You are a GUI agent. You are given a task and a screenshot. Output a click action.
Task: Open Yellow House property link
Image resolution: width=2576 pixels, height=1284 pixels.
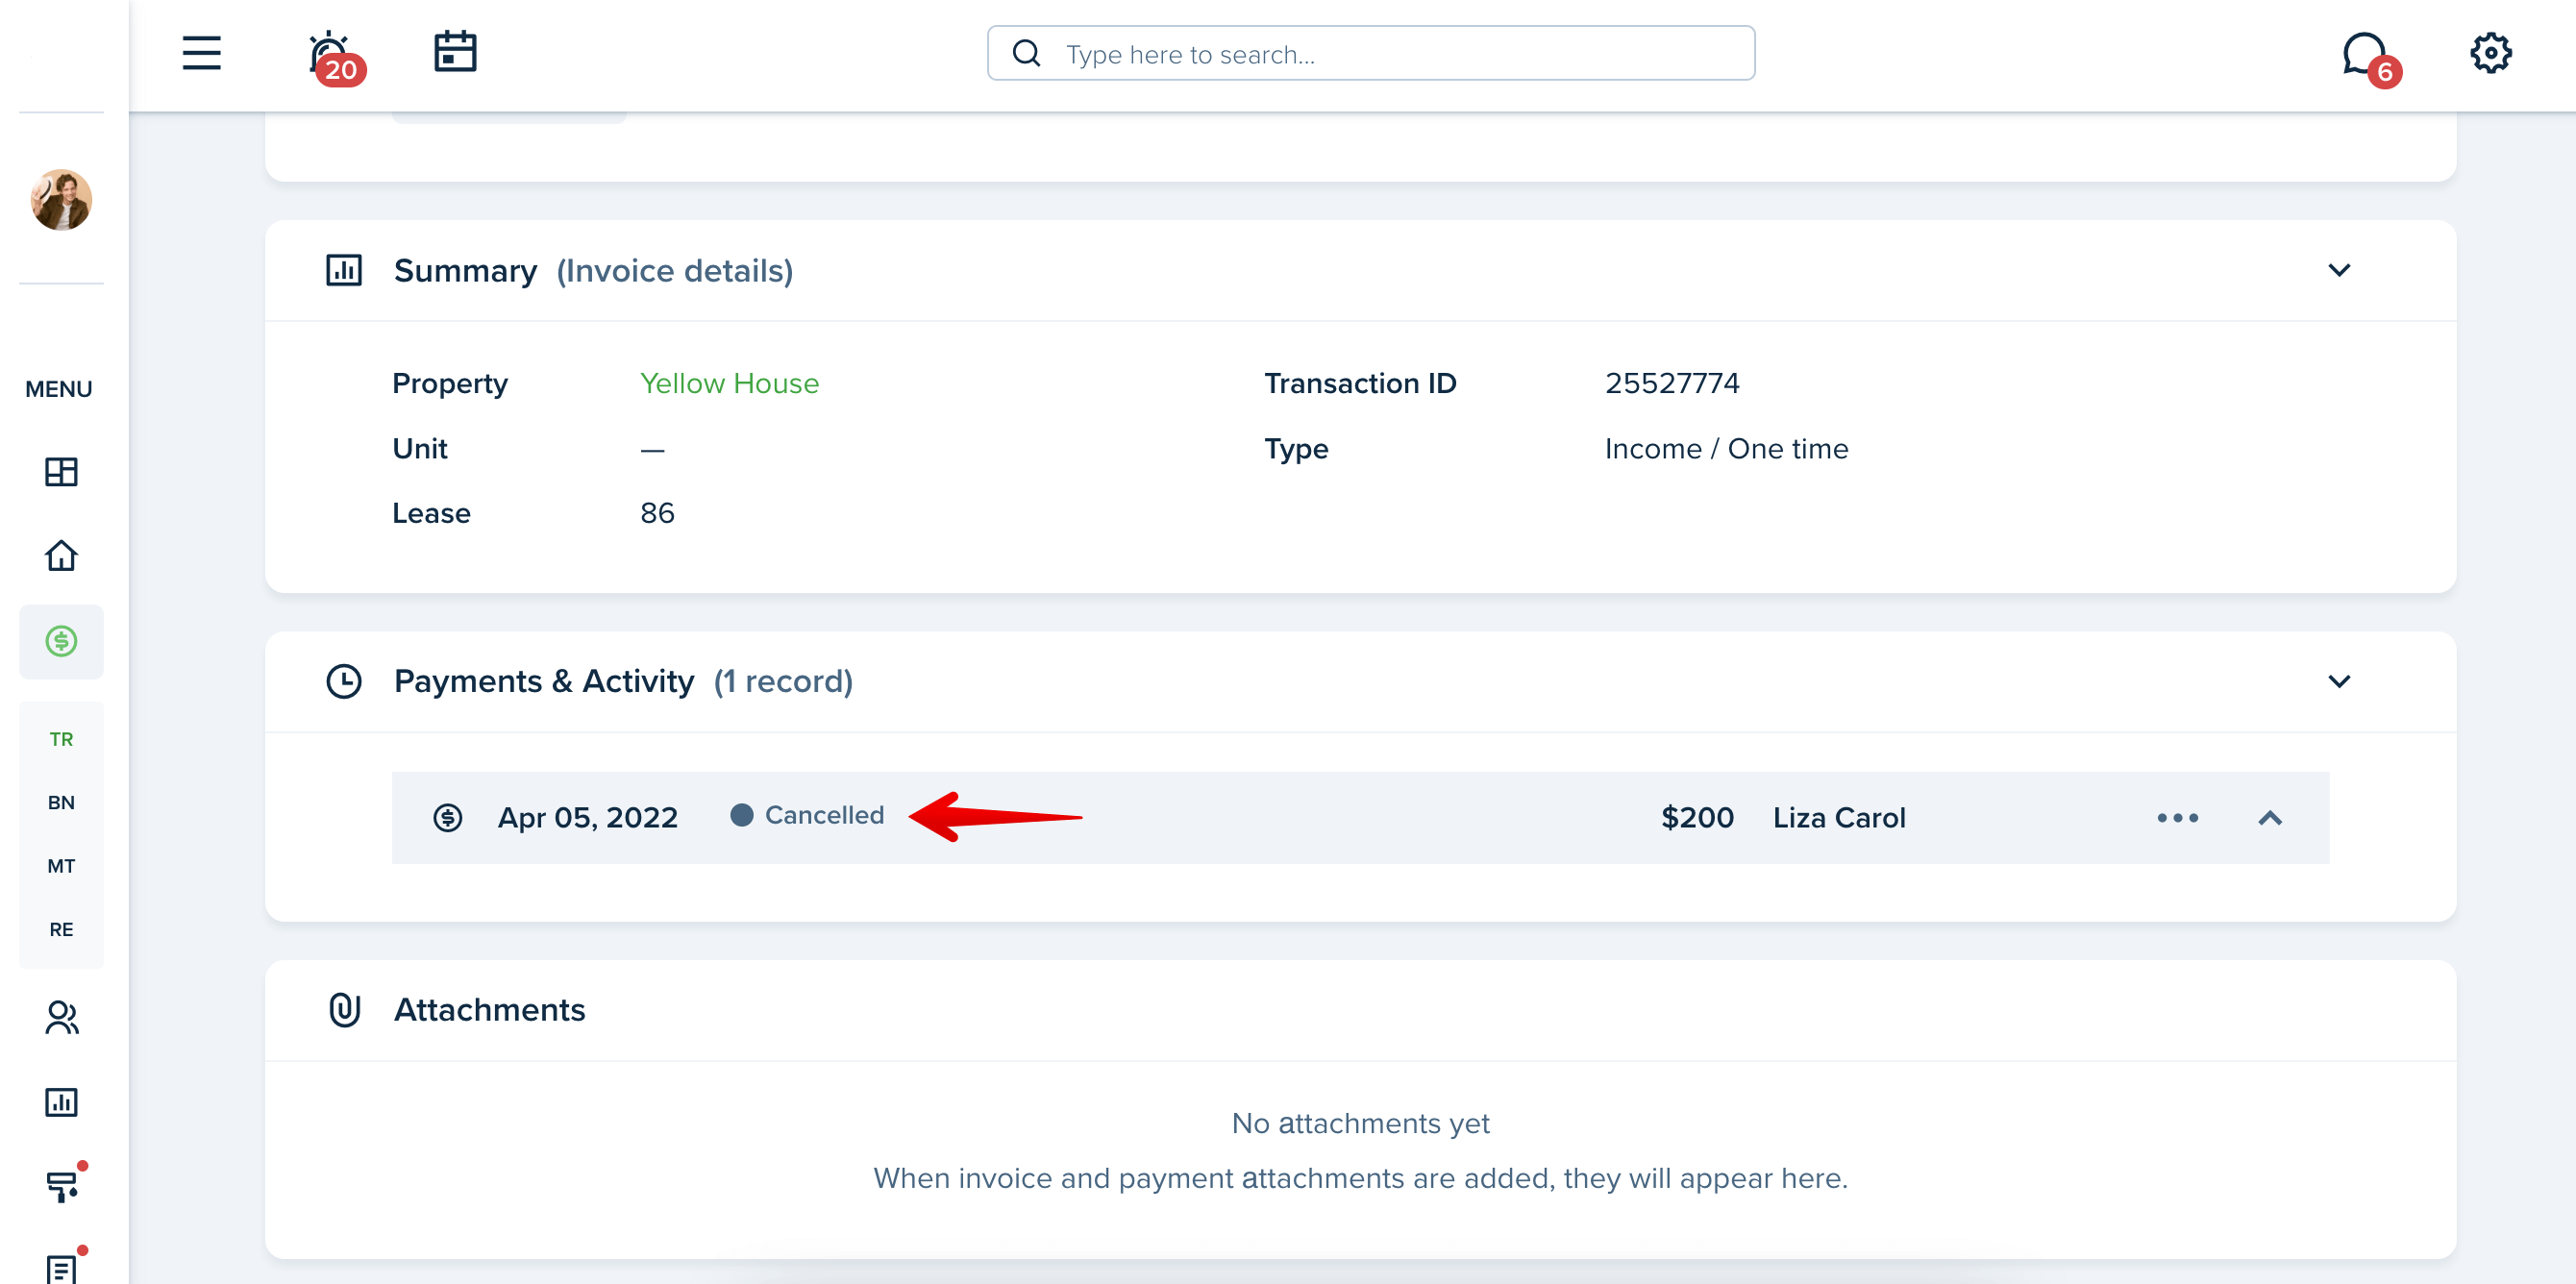click(729, 383)
